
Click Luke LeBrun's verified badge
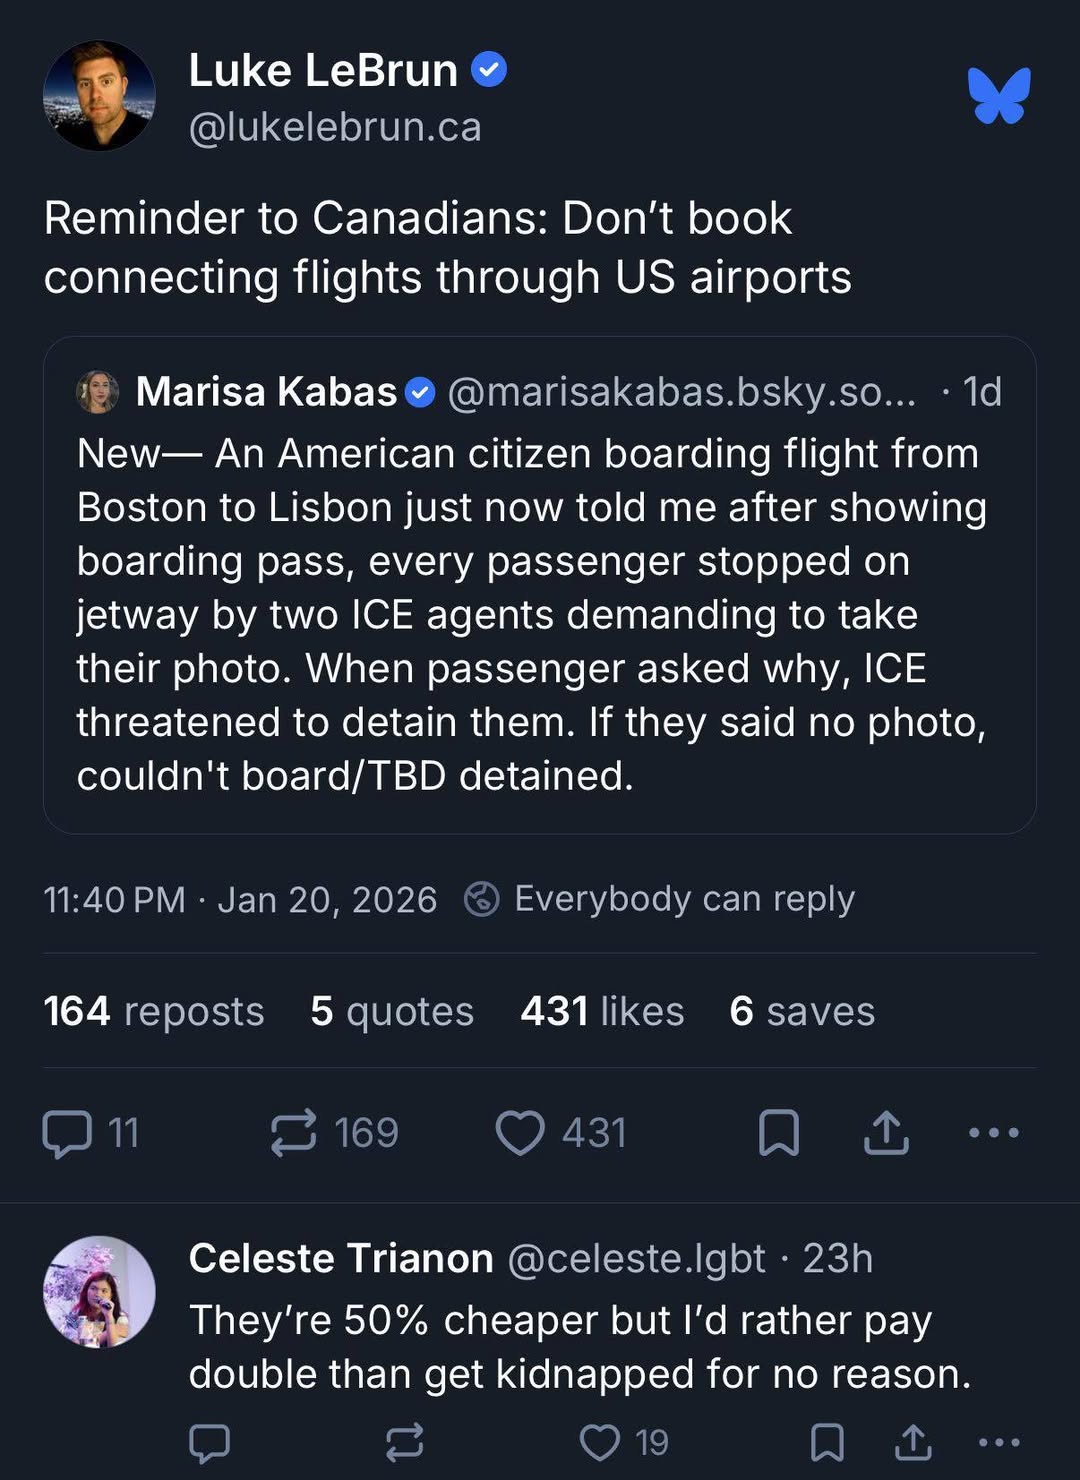[x=490, y=70]
